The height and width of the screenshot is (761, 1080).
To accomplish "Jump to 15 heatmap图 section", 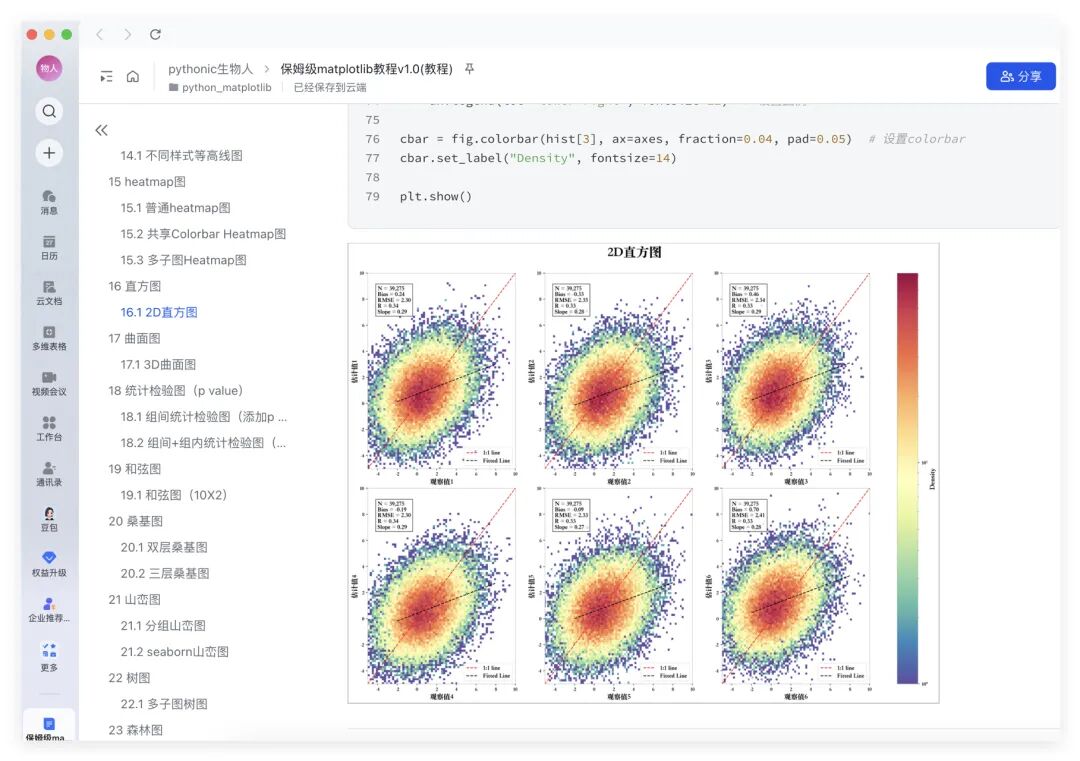I will [x=147, y=182].
